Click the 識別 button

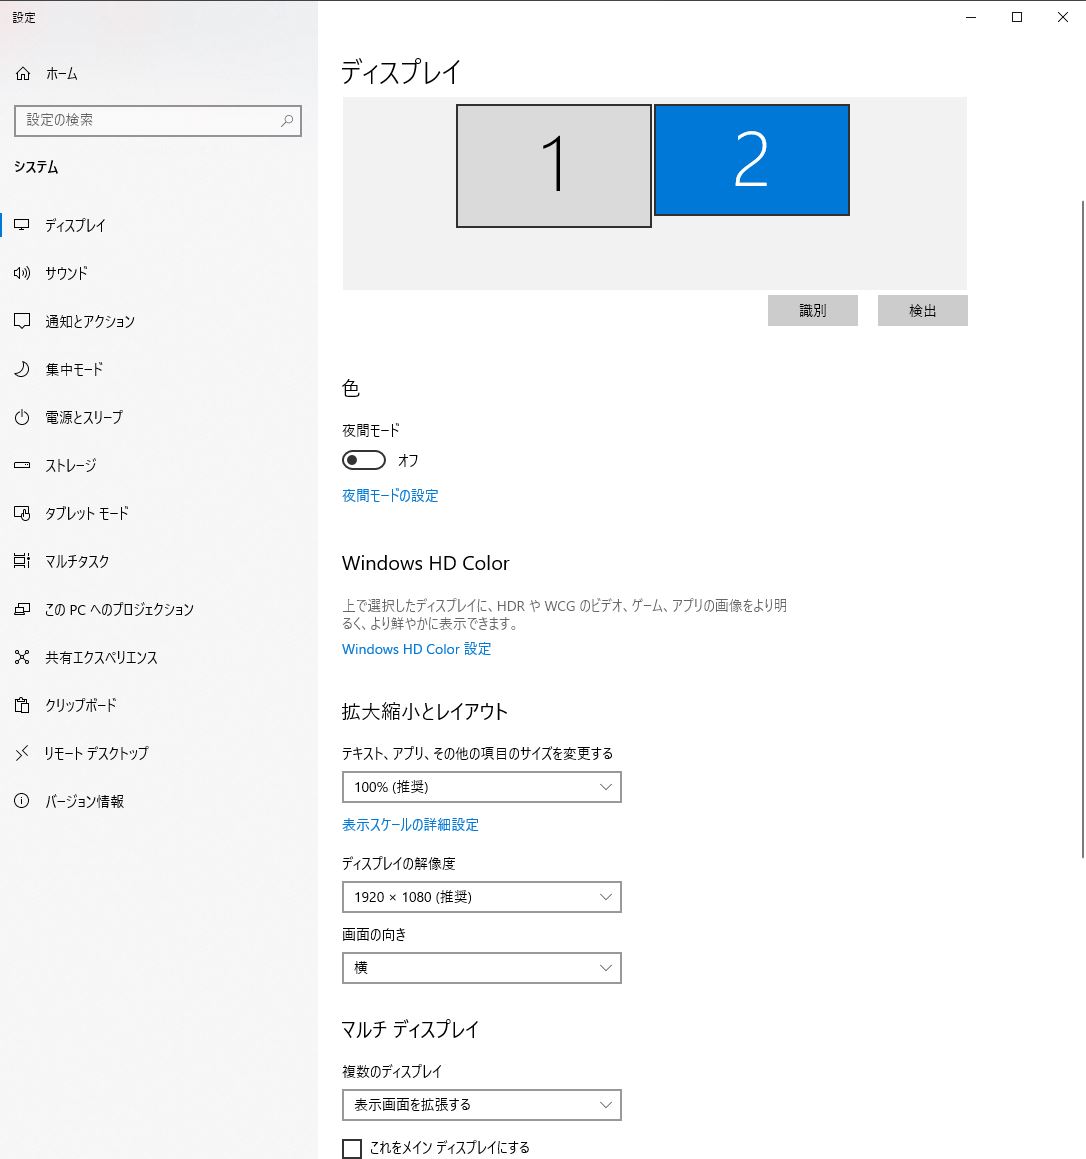coord(812,310)
